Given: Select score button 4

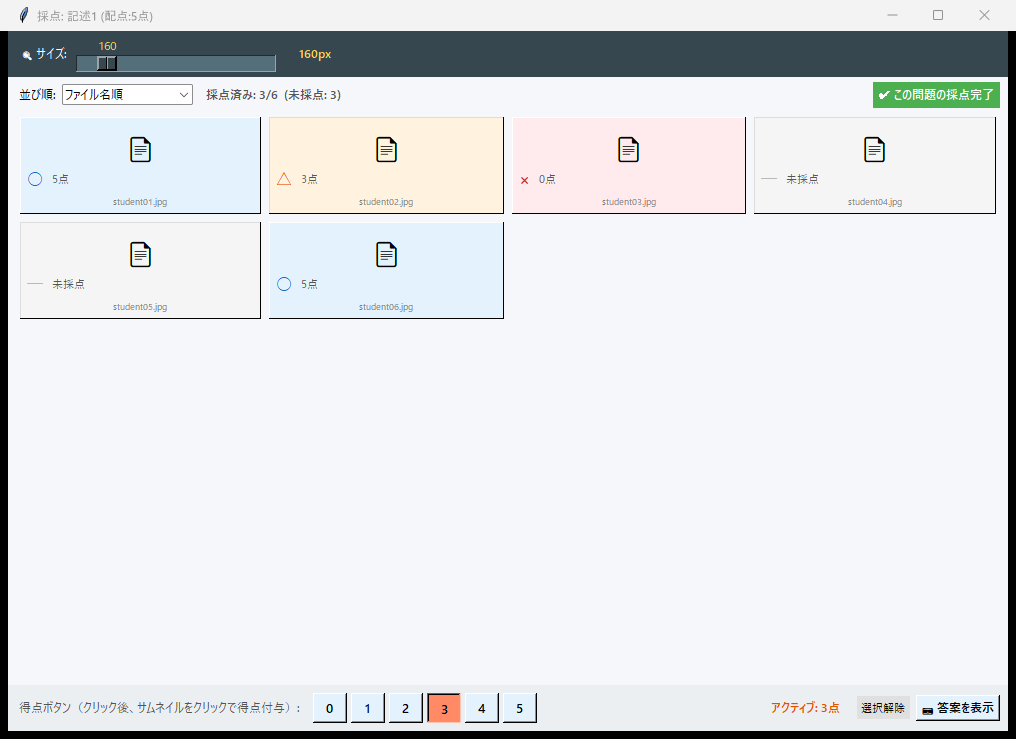Looking at the screenshot, I should click(481, 708).
